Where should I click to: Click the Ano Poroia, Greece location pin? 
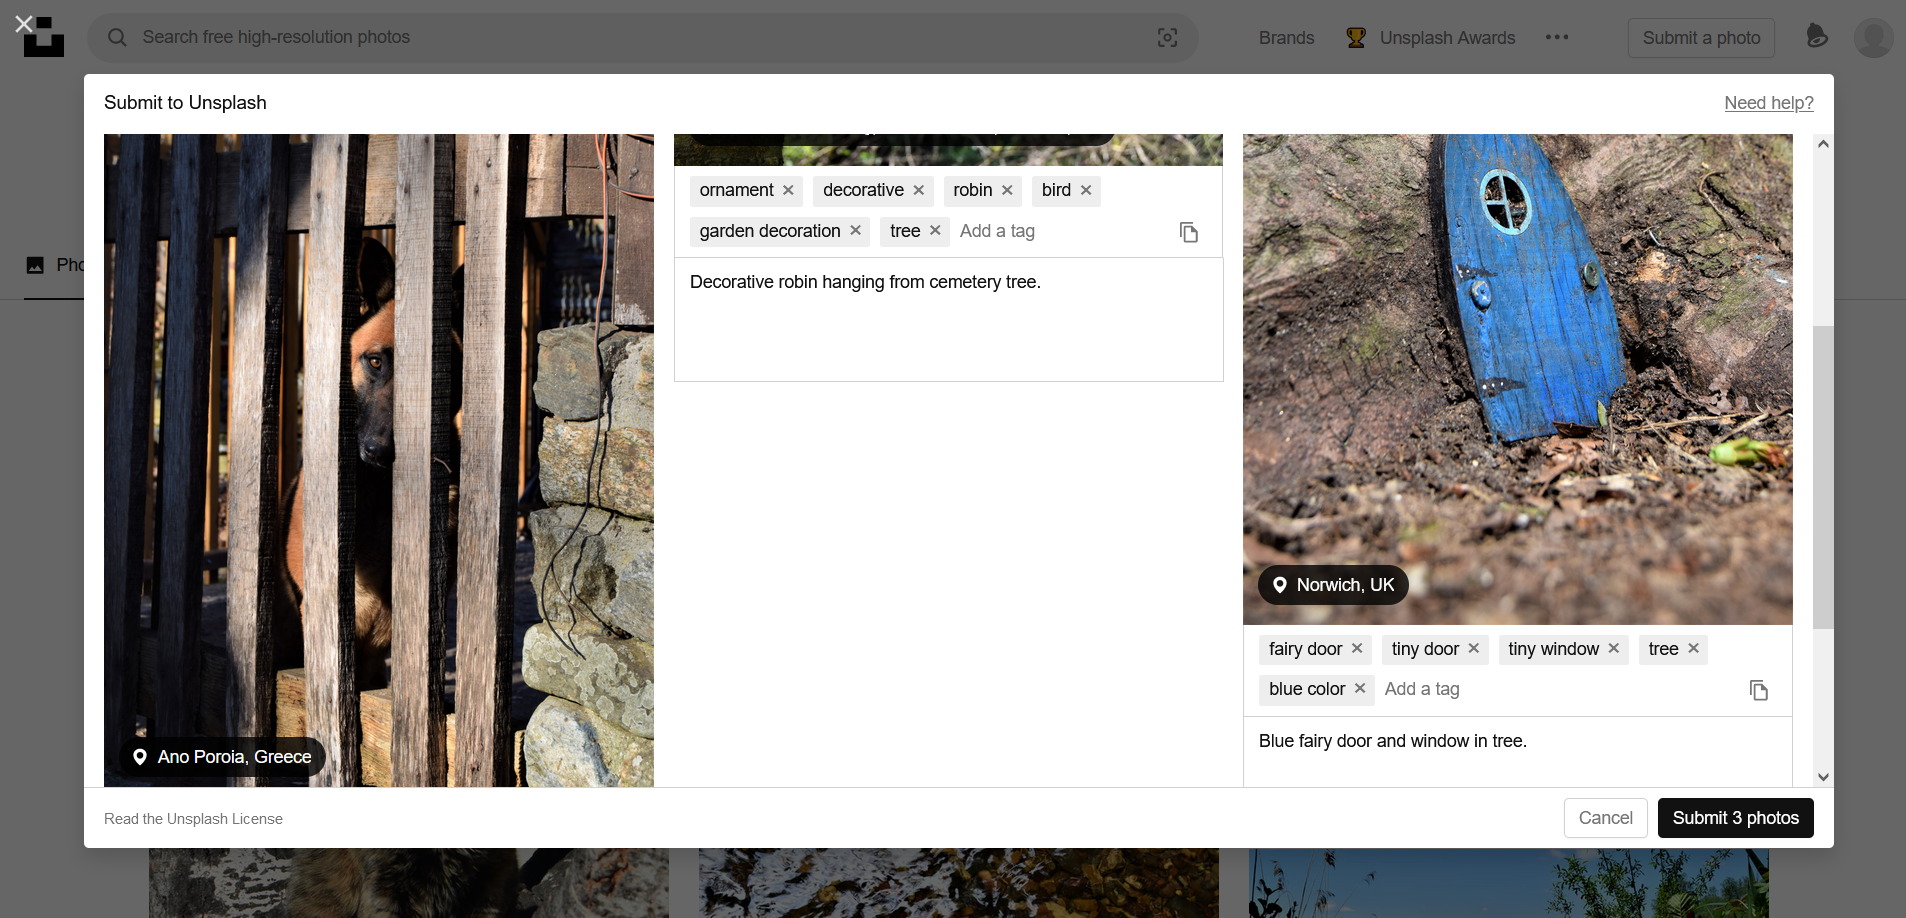[140, 757]
